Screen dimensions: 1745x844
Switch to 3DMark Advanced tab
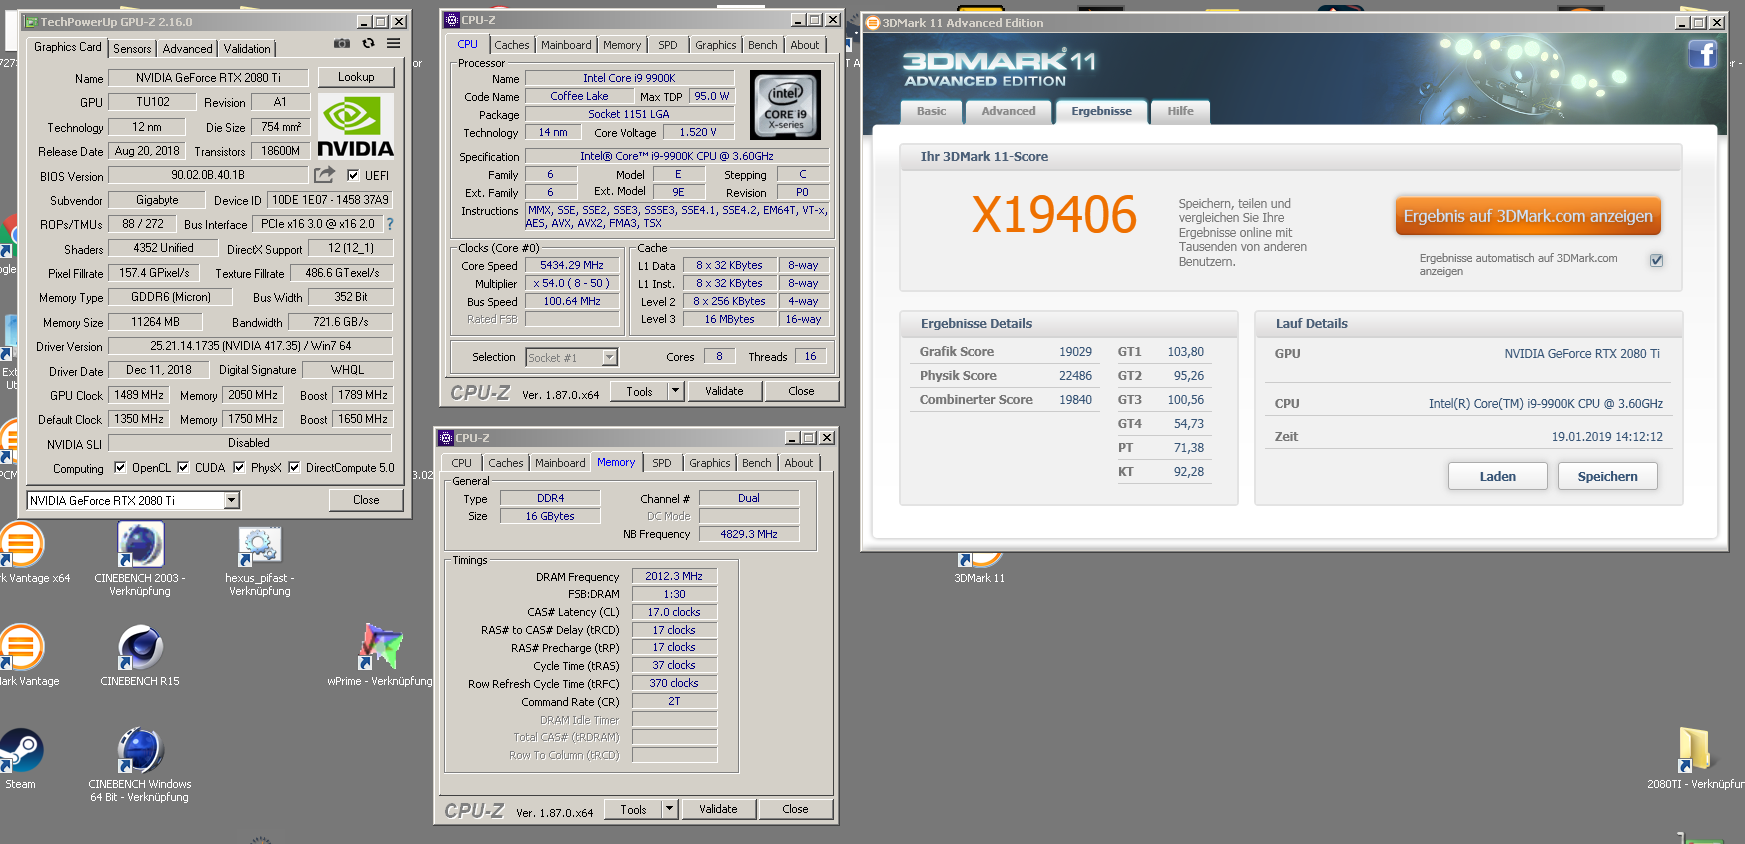pos(1008,111)
